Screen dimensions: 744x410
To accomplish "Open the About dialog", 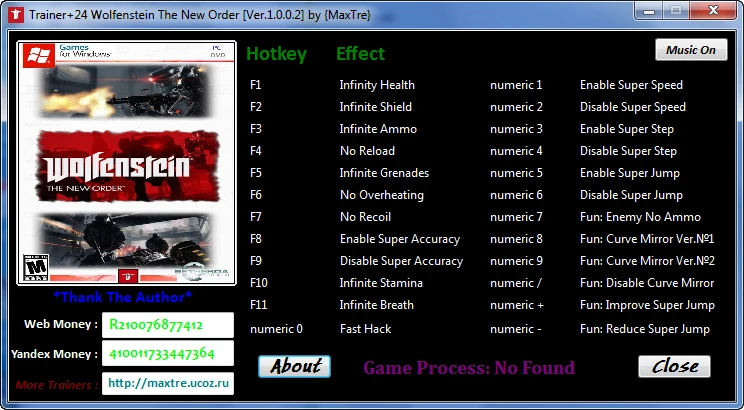I will coord(294,366).
